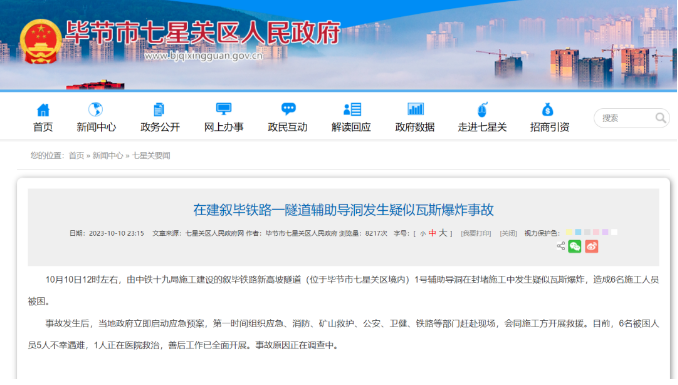Set font size to small 小

422,234
